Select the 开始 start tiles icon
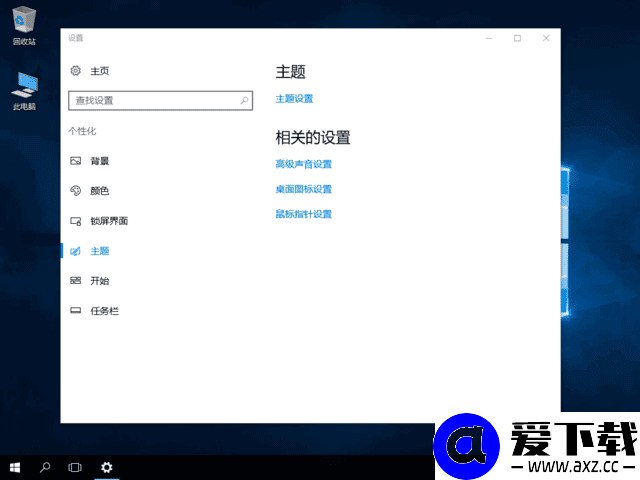640x480 pixels. (76, 280)
